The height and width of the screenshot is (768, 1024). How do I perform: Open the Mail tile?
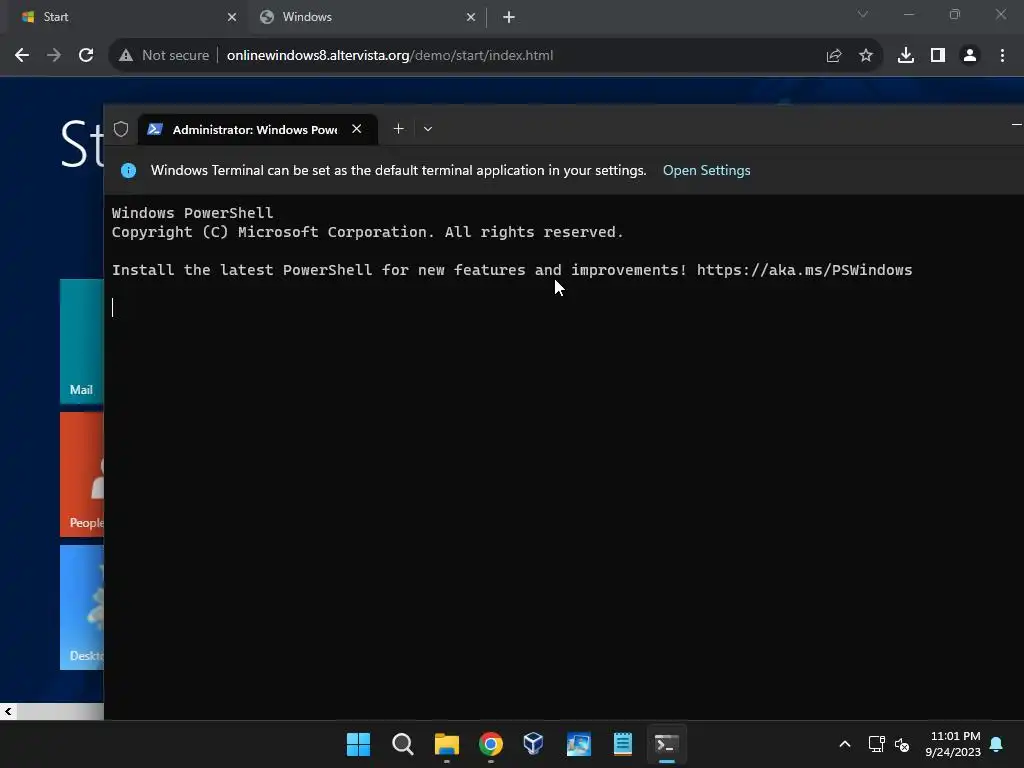(82, 341)
